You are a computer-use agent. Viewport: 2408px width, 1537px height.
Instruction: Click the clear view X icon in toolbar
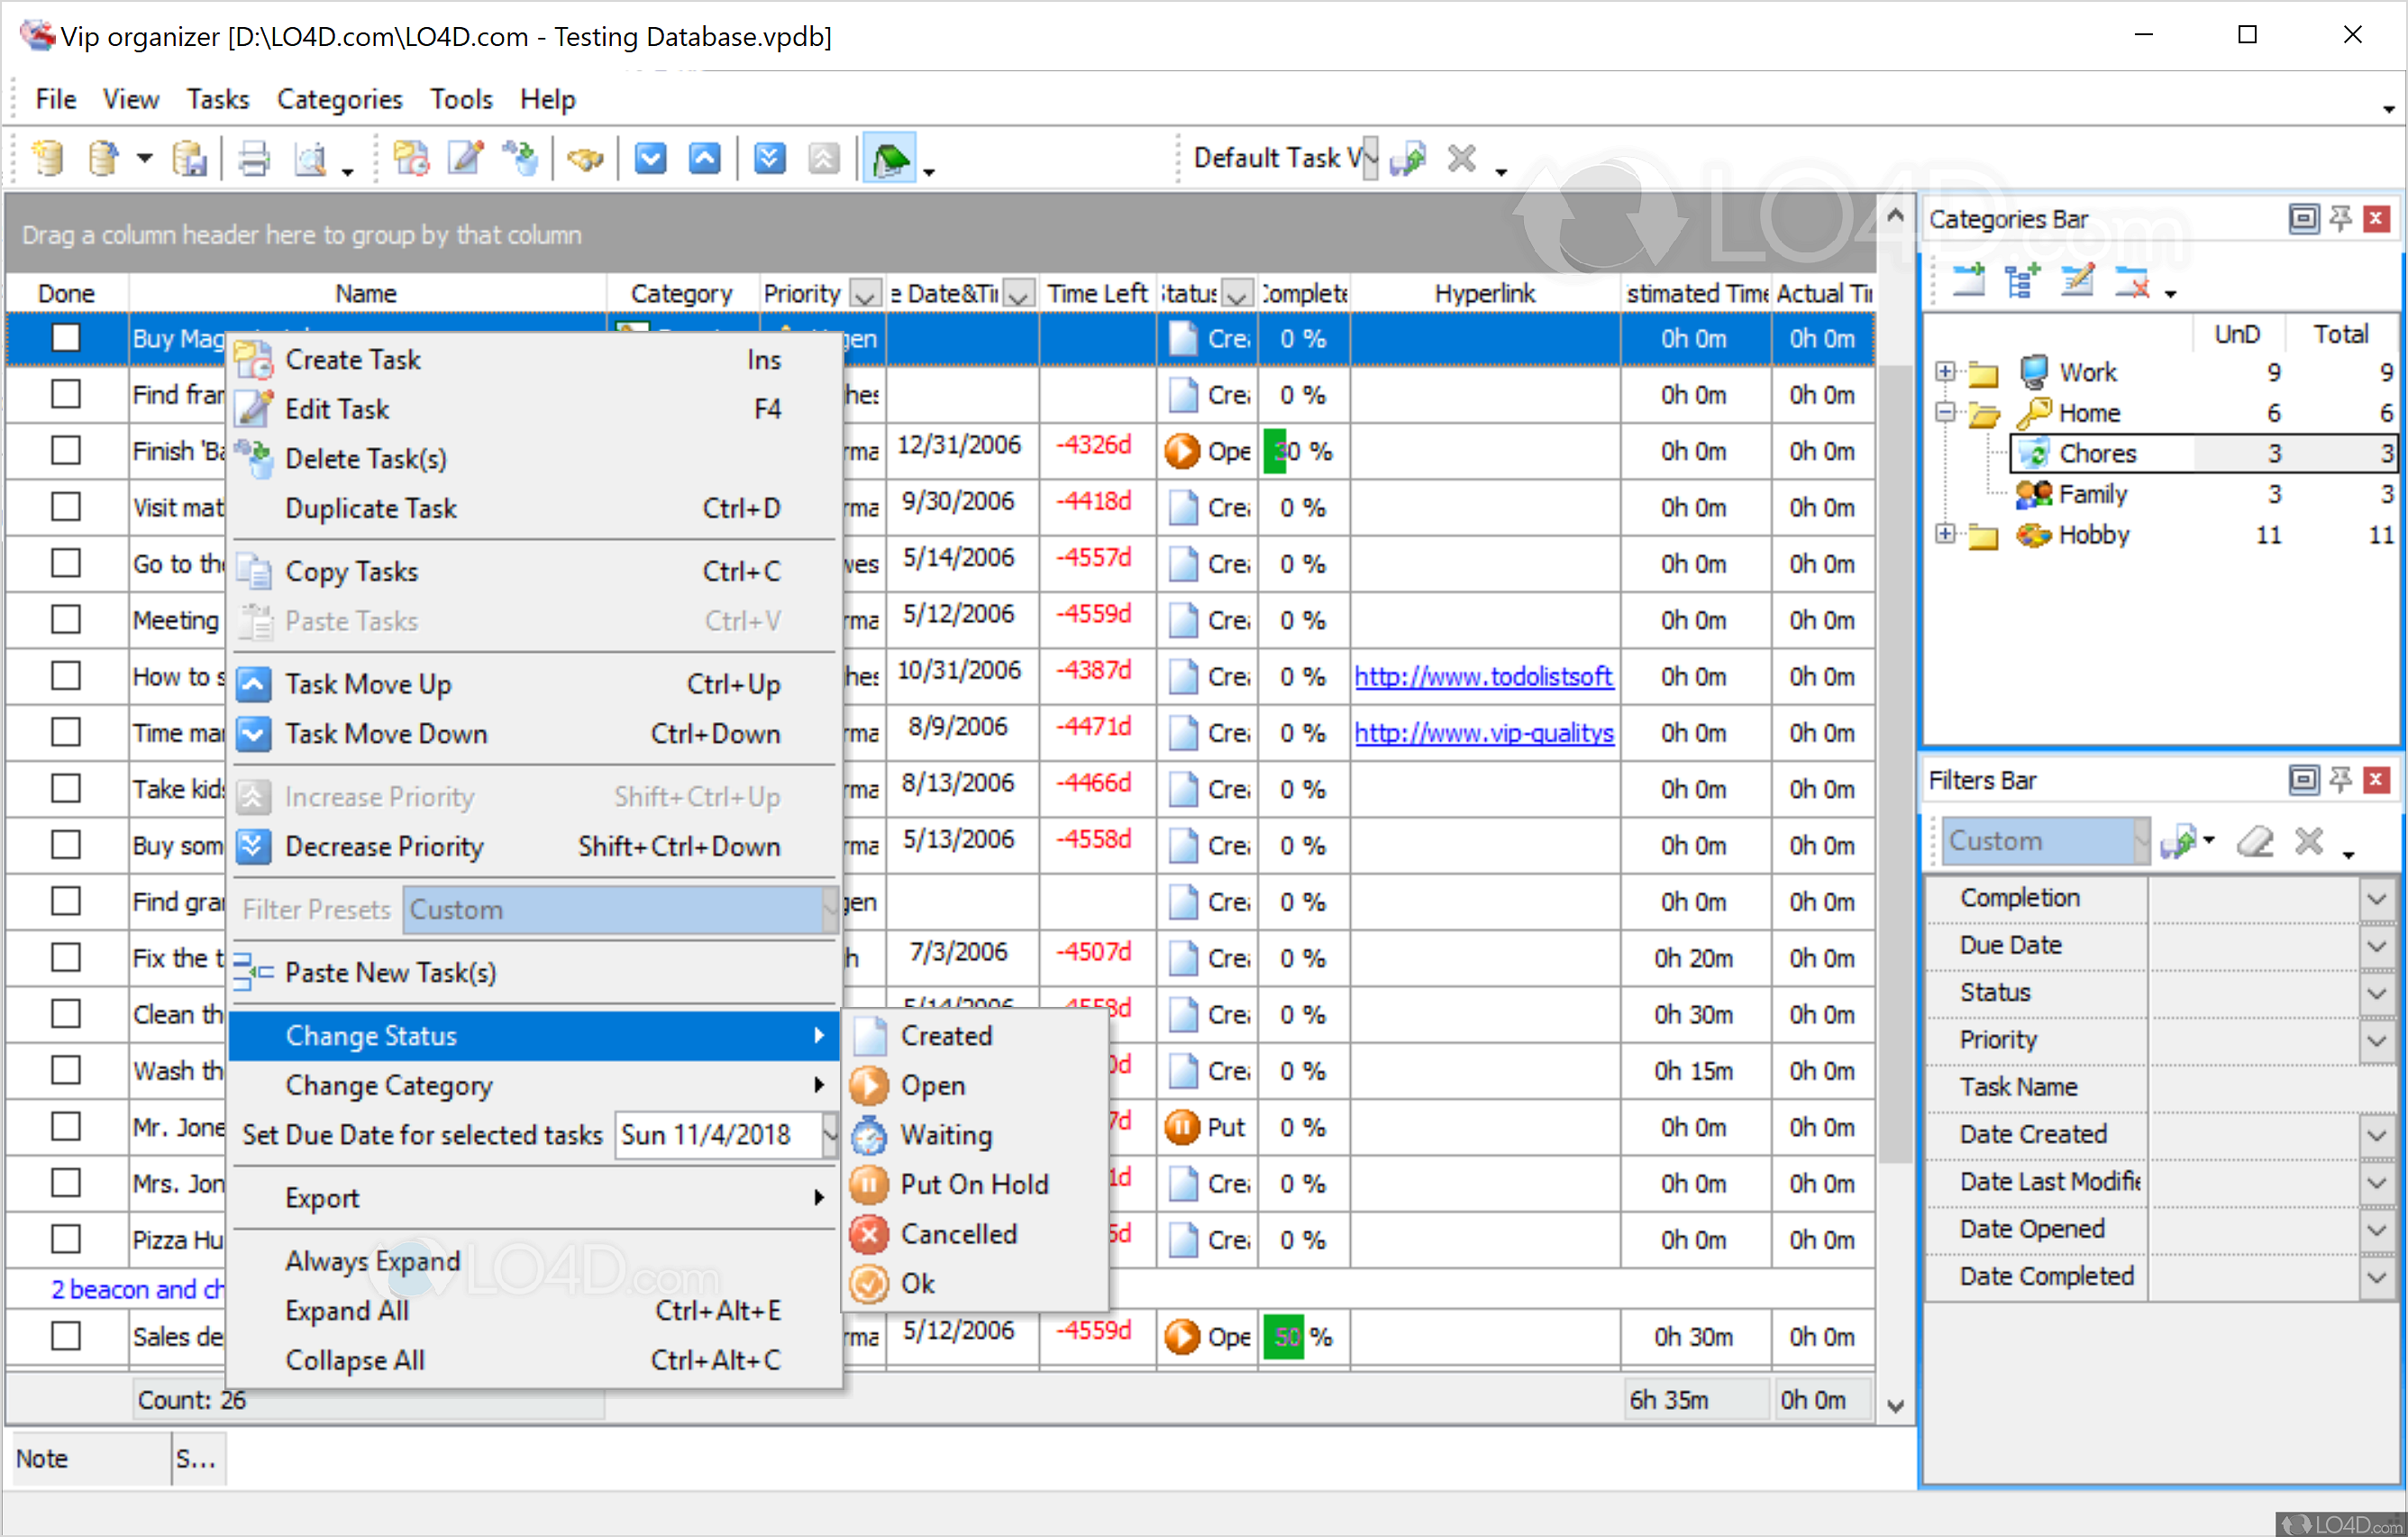click(x=1462, y=158)
